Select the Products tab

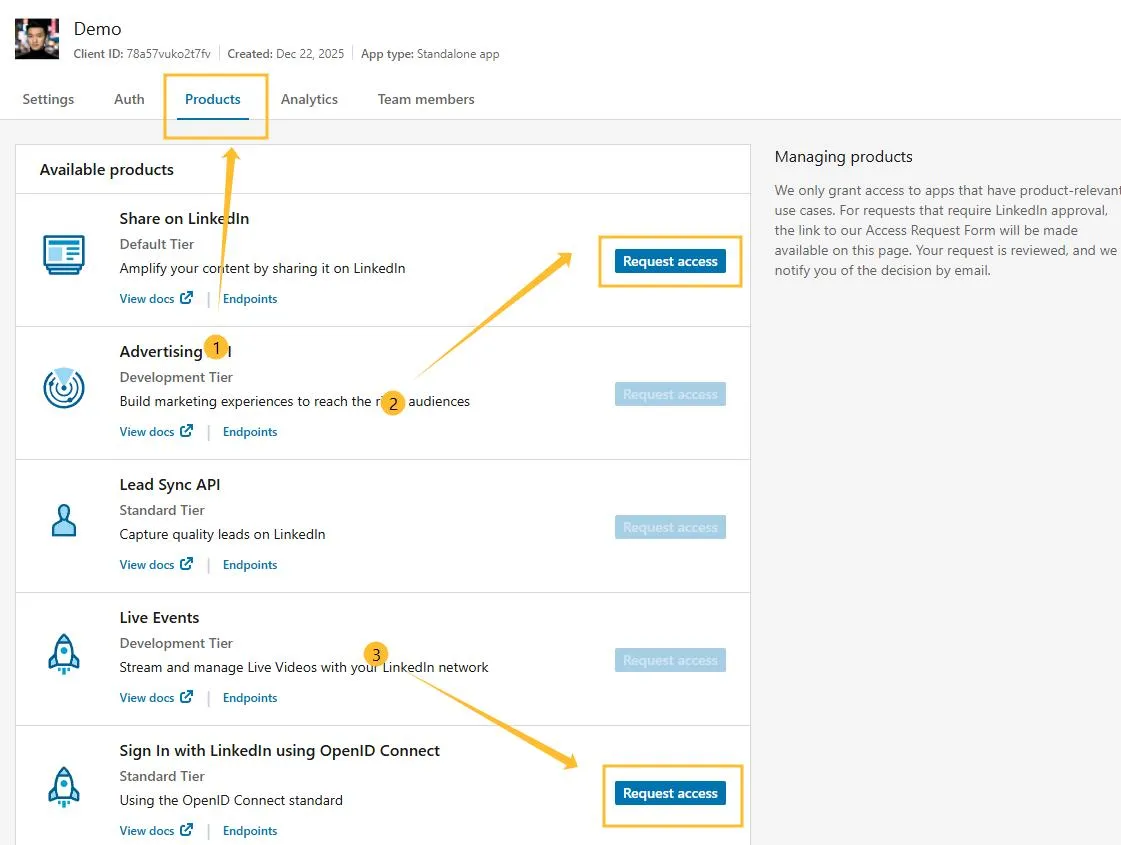pos(213,99)
